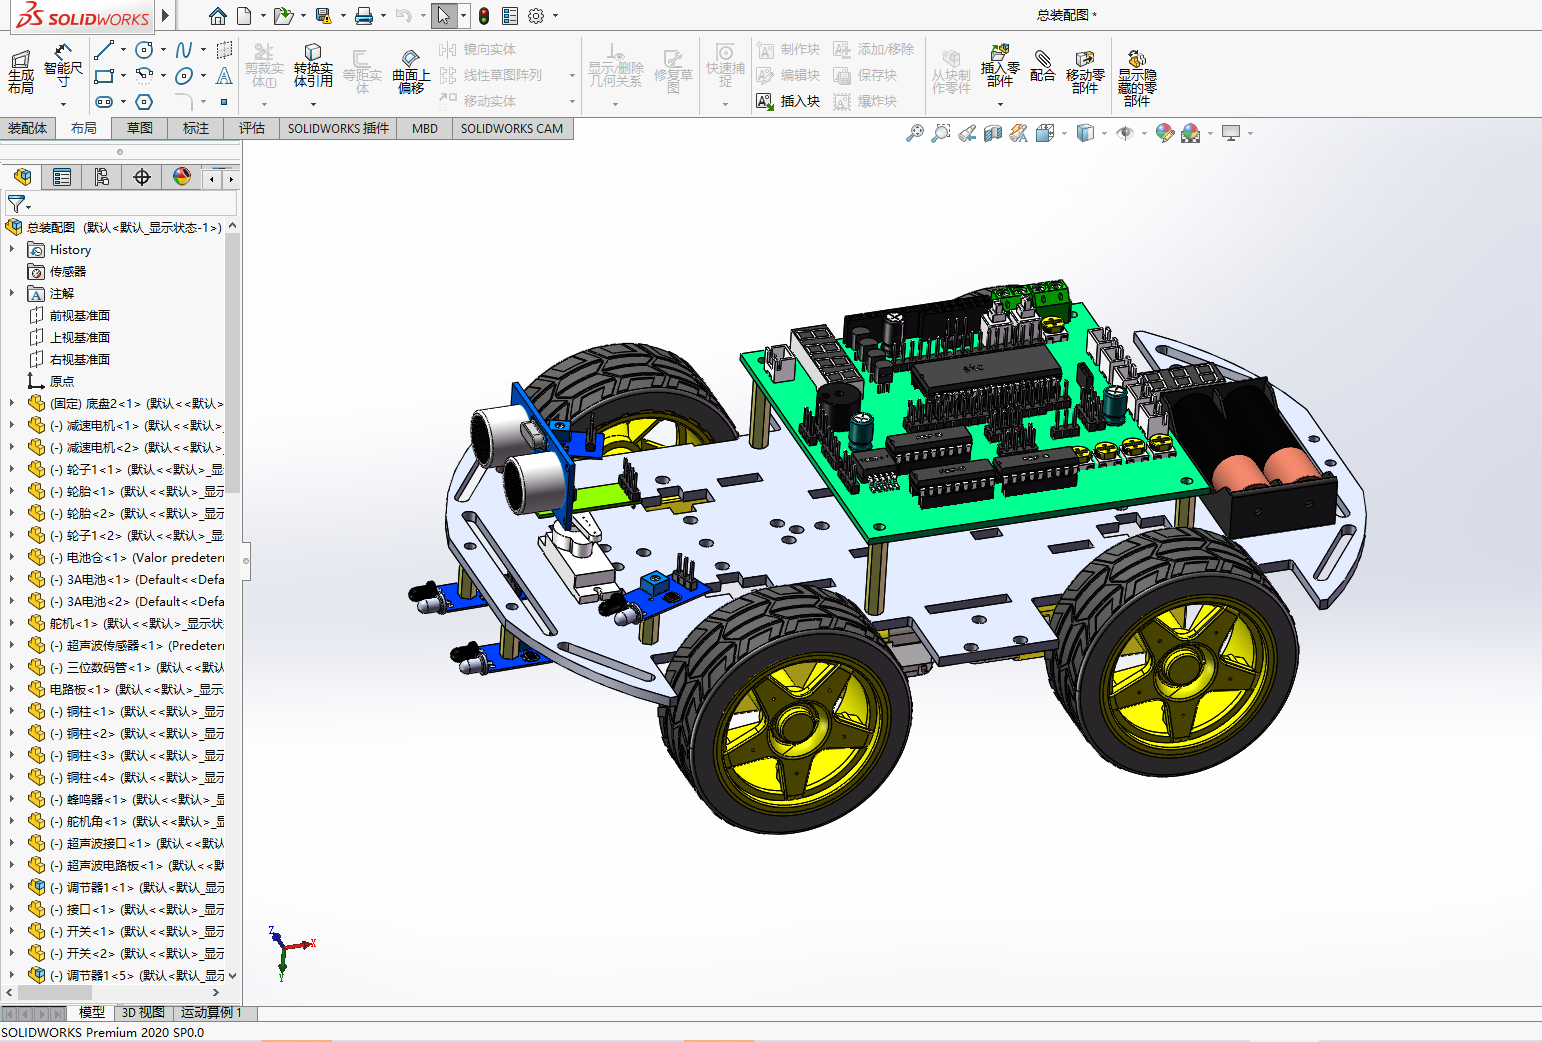Switch to the SOLIDWORKS 插件 tab
The width and height of the screenshot is (1542, 1042).
click(x=338, y=128)
